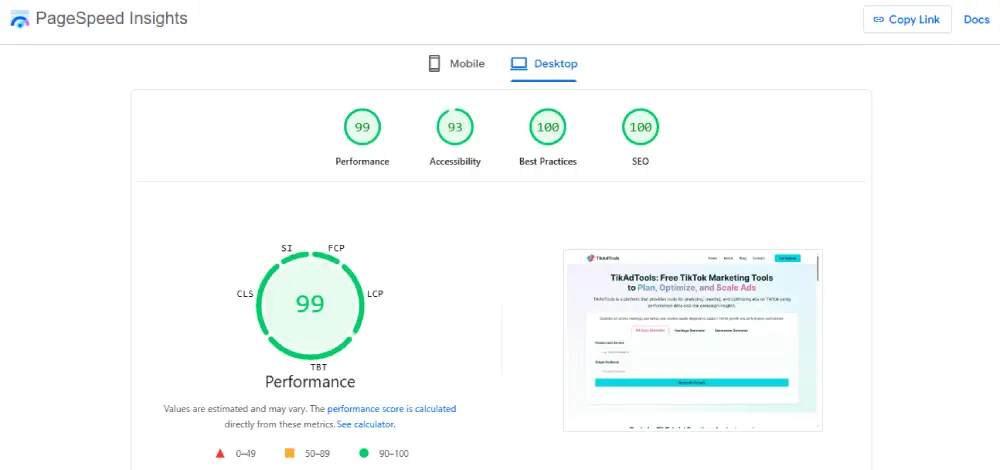This screenshot has height=470, width=1000.
Task: Jump to SEO score gauge 100
Action: tap(640, 127)
